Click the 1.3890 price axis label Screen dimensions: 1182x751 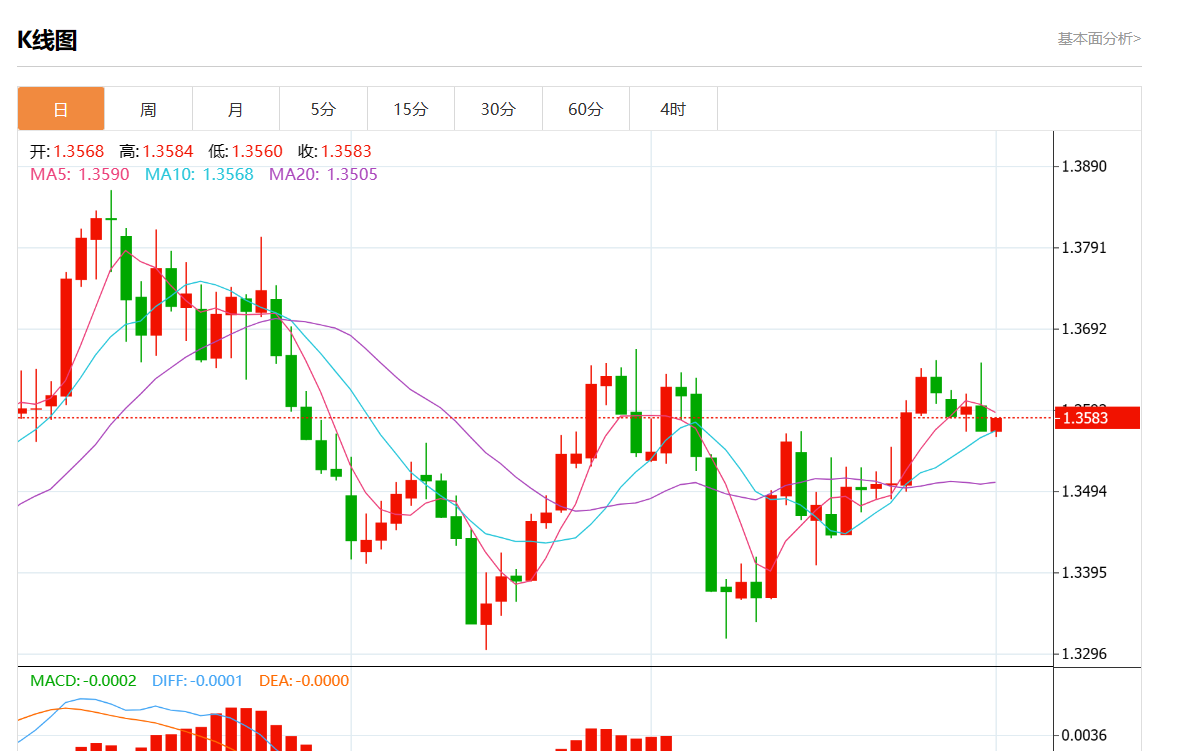[x=1084, y=167]
